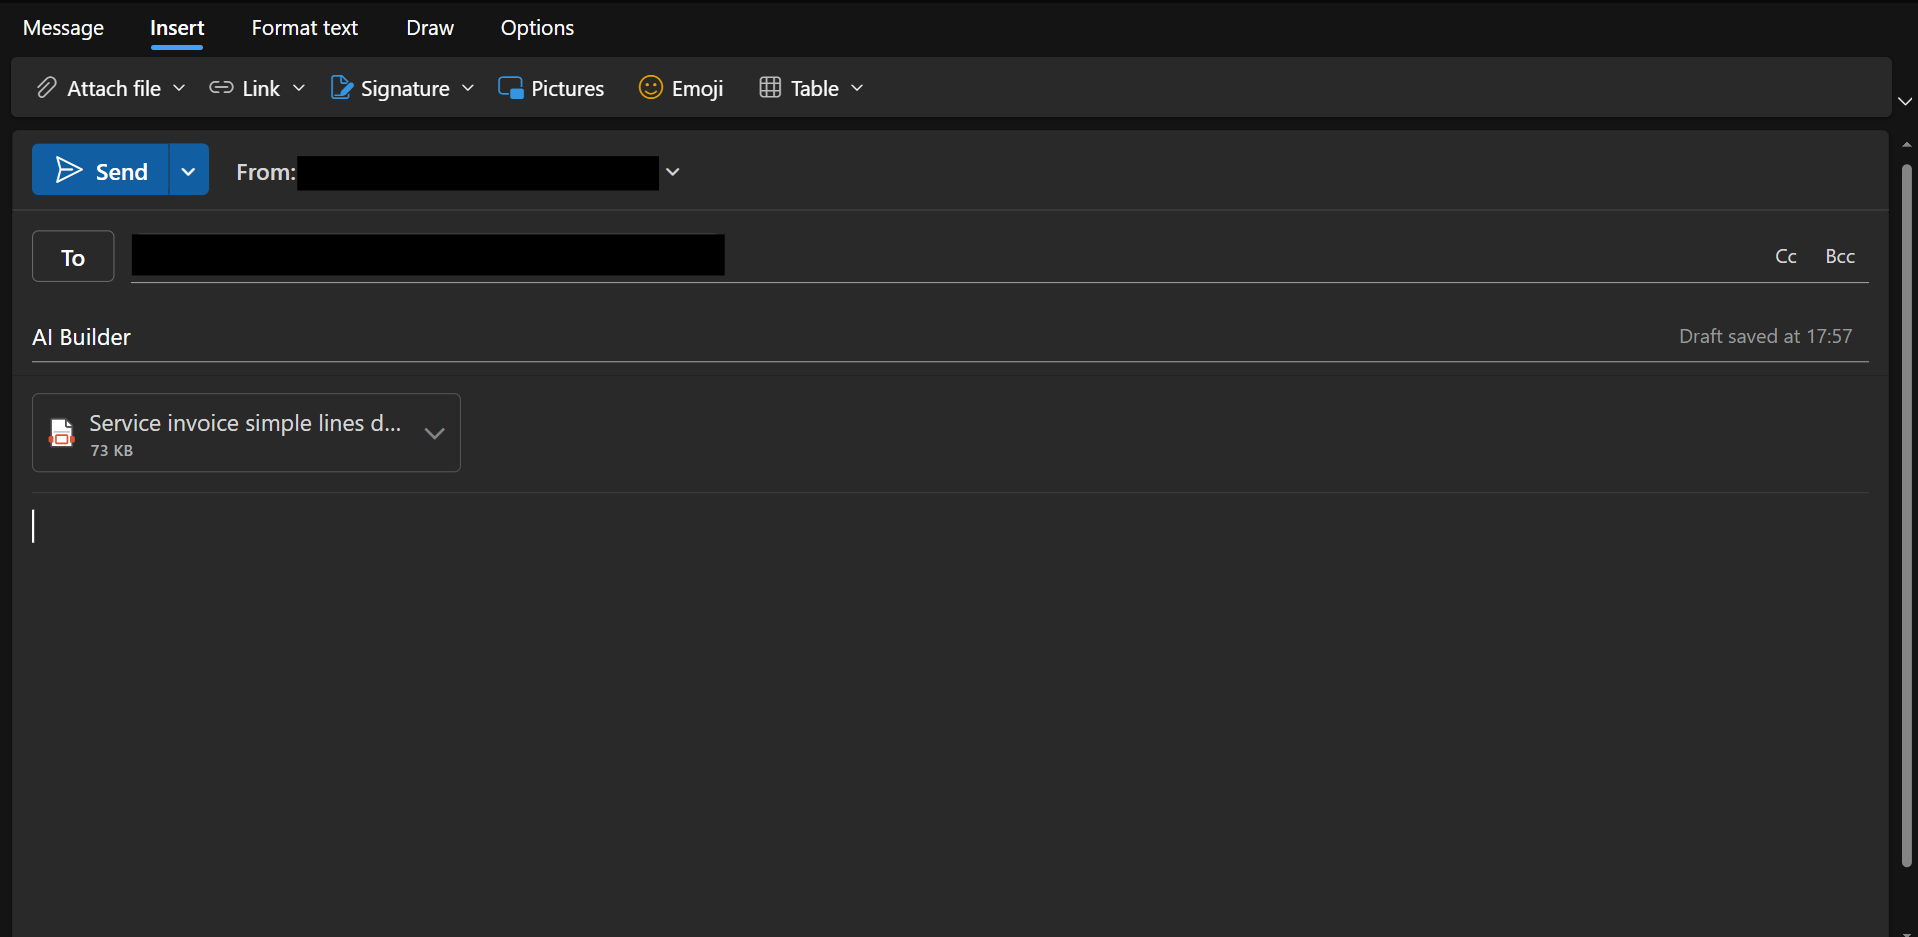
Task: Open send options dropdown next to Send
Action: click(188, 171)
